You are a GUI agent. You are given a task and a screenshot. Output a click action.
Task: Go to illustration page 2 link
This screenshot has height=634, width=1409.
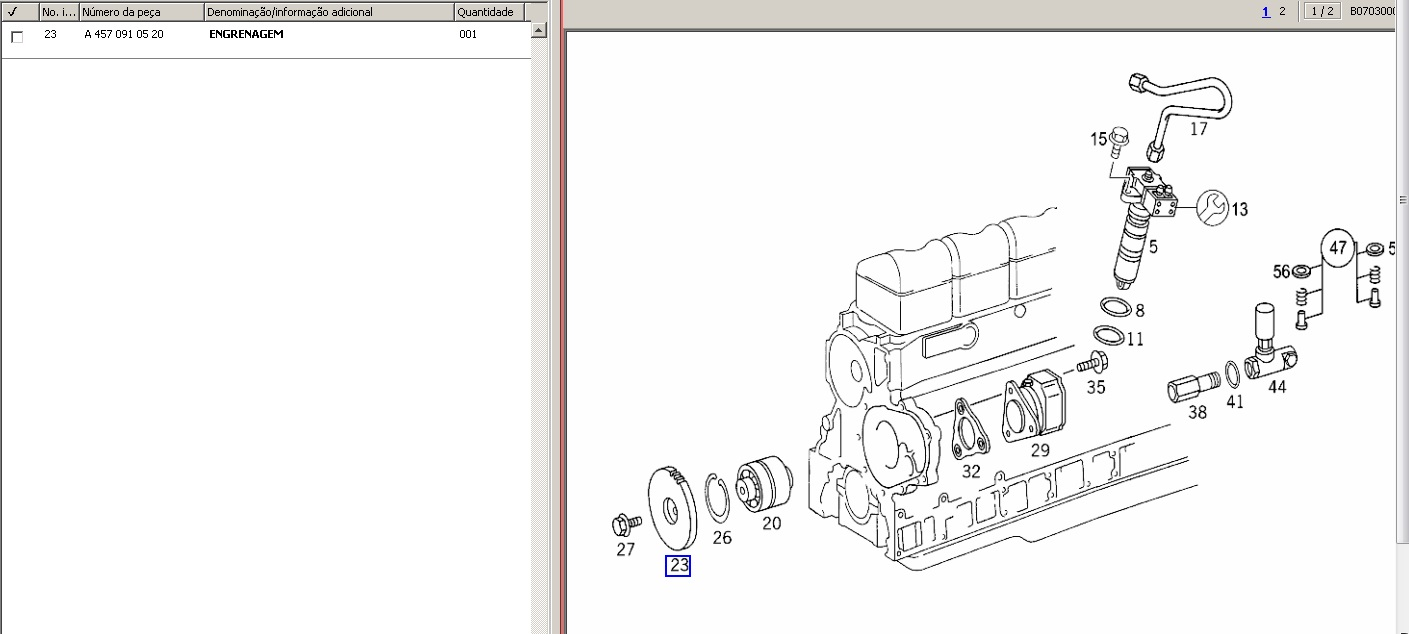[x=1282, y=12]
